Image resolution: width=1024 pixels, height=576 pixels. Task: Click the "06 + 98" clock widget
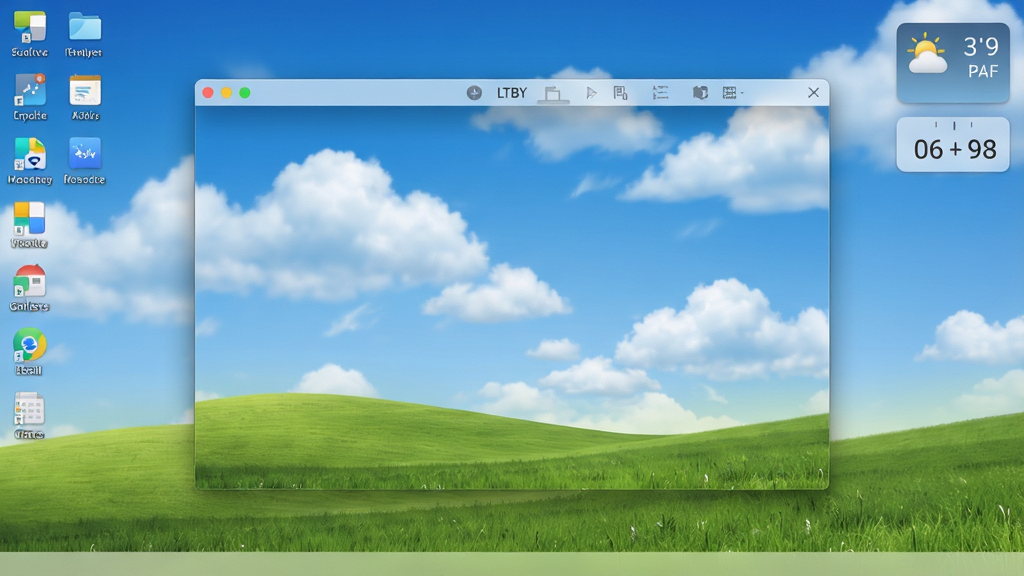(x=953, y=145)
